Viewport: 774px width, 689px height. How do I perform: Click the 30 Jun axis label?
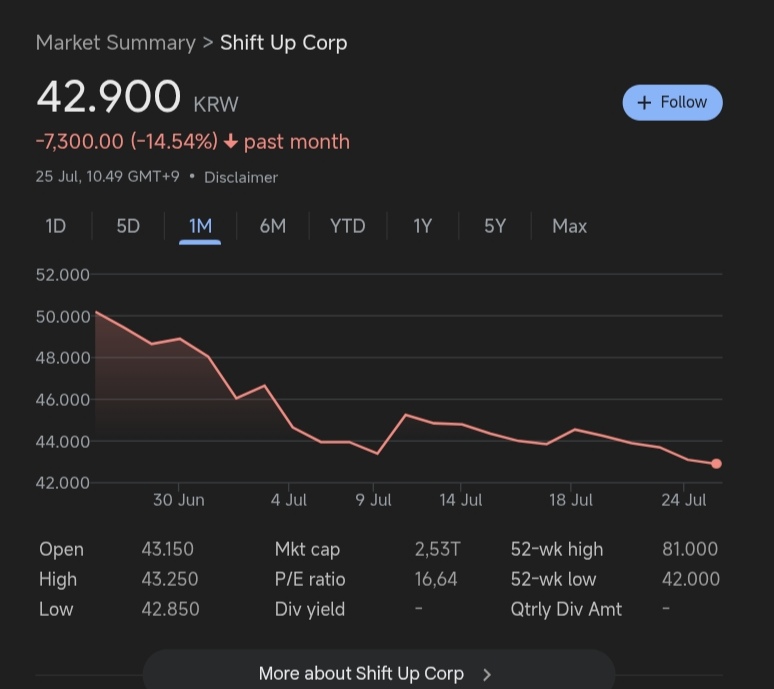(x=179, y=500)
